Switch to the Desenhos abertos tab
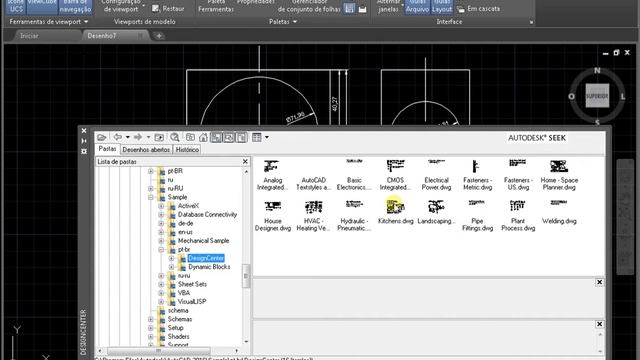This screenshot has width=640, height=360. [146, 150]
